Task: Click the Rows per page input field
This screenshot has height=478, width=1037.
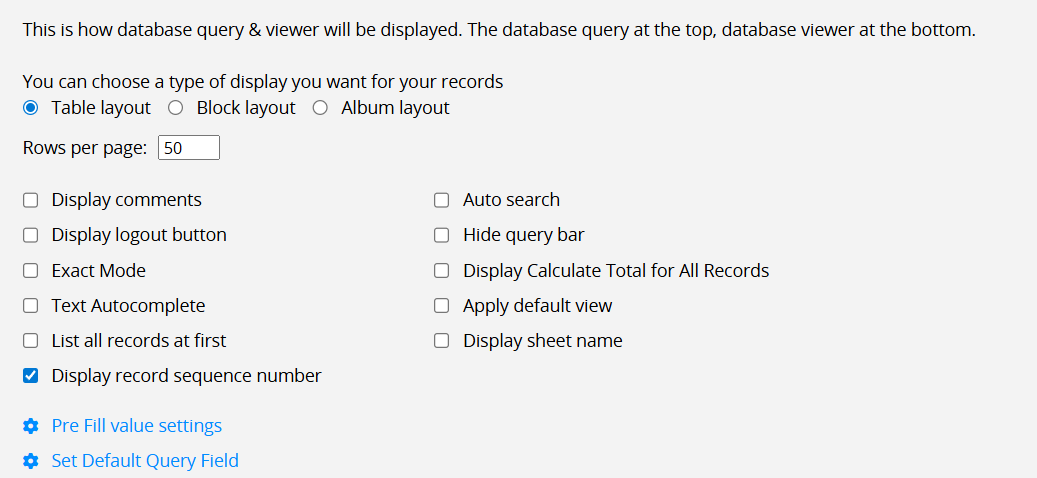Action: [x=188, y=147]
